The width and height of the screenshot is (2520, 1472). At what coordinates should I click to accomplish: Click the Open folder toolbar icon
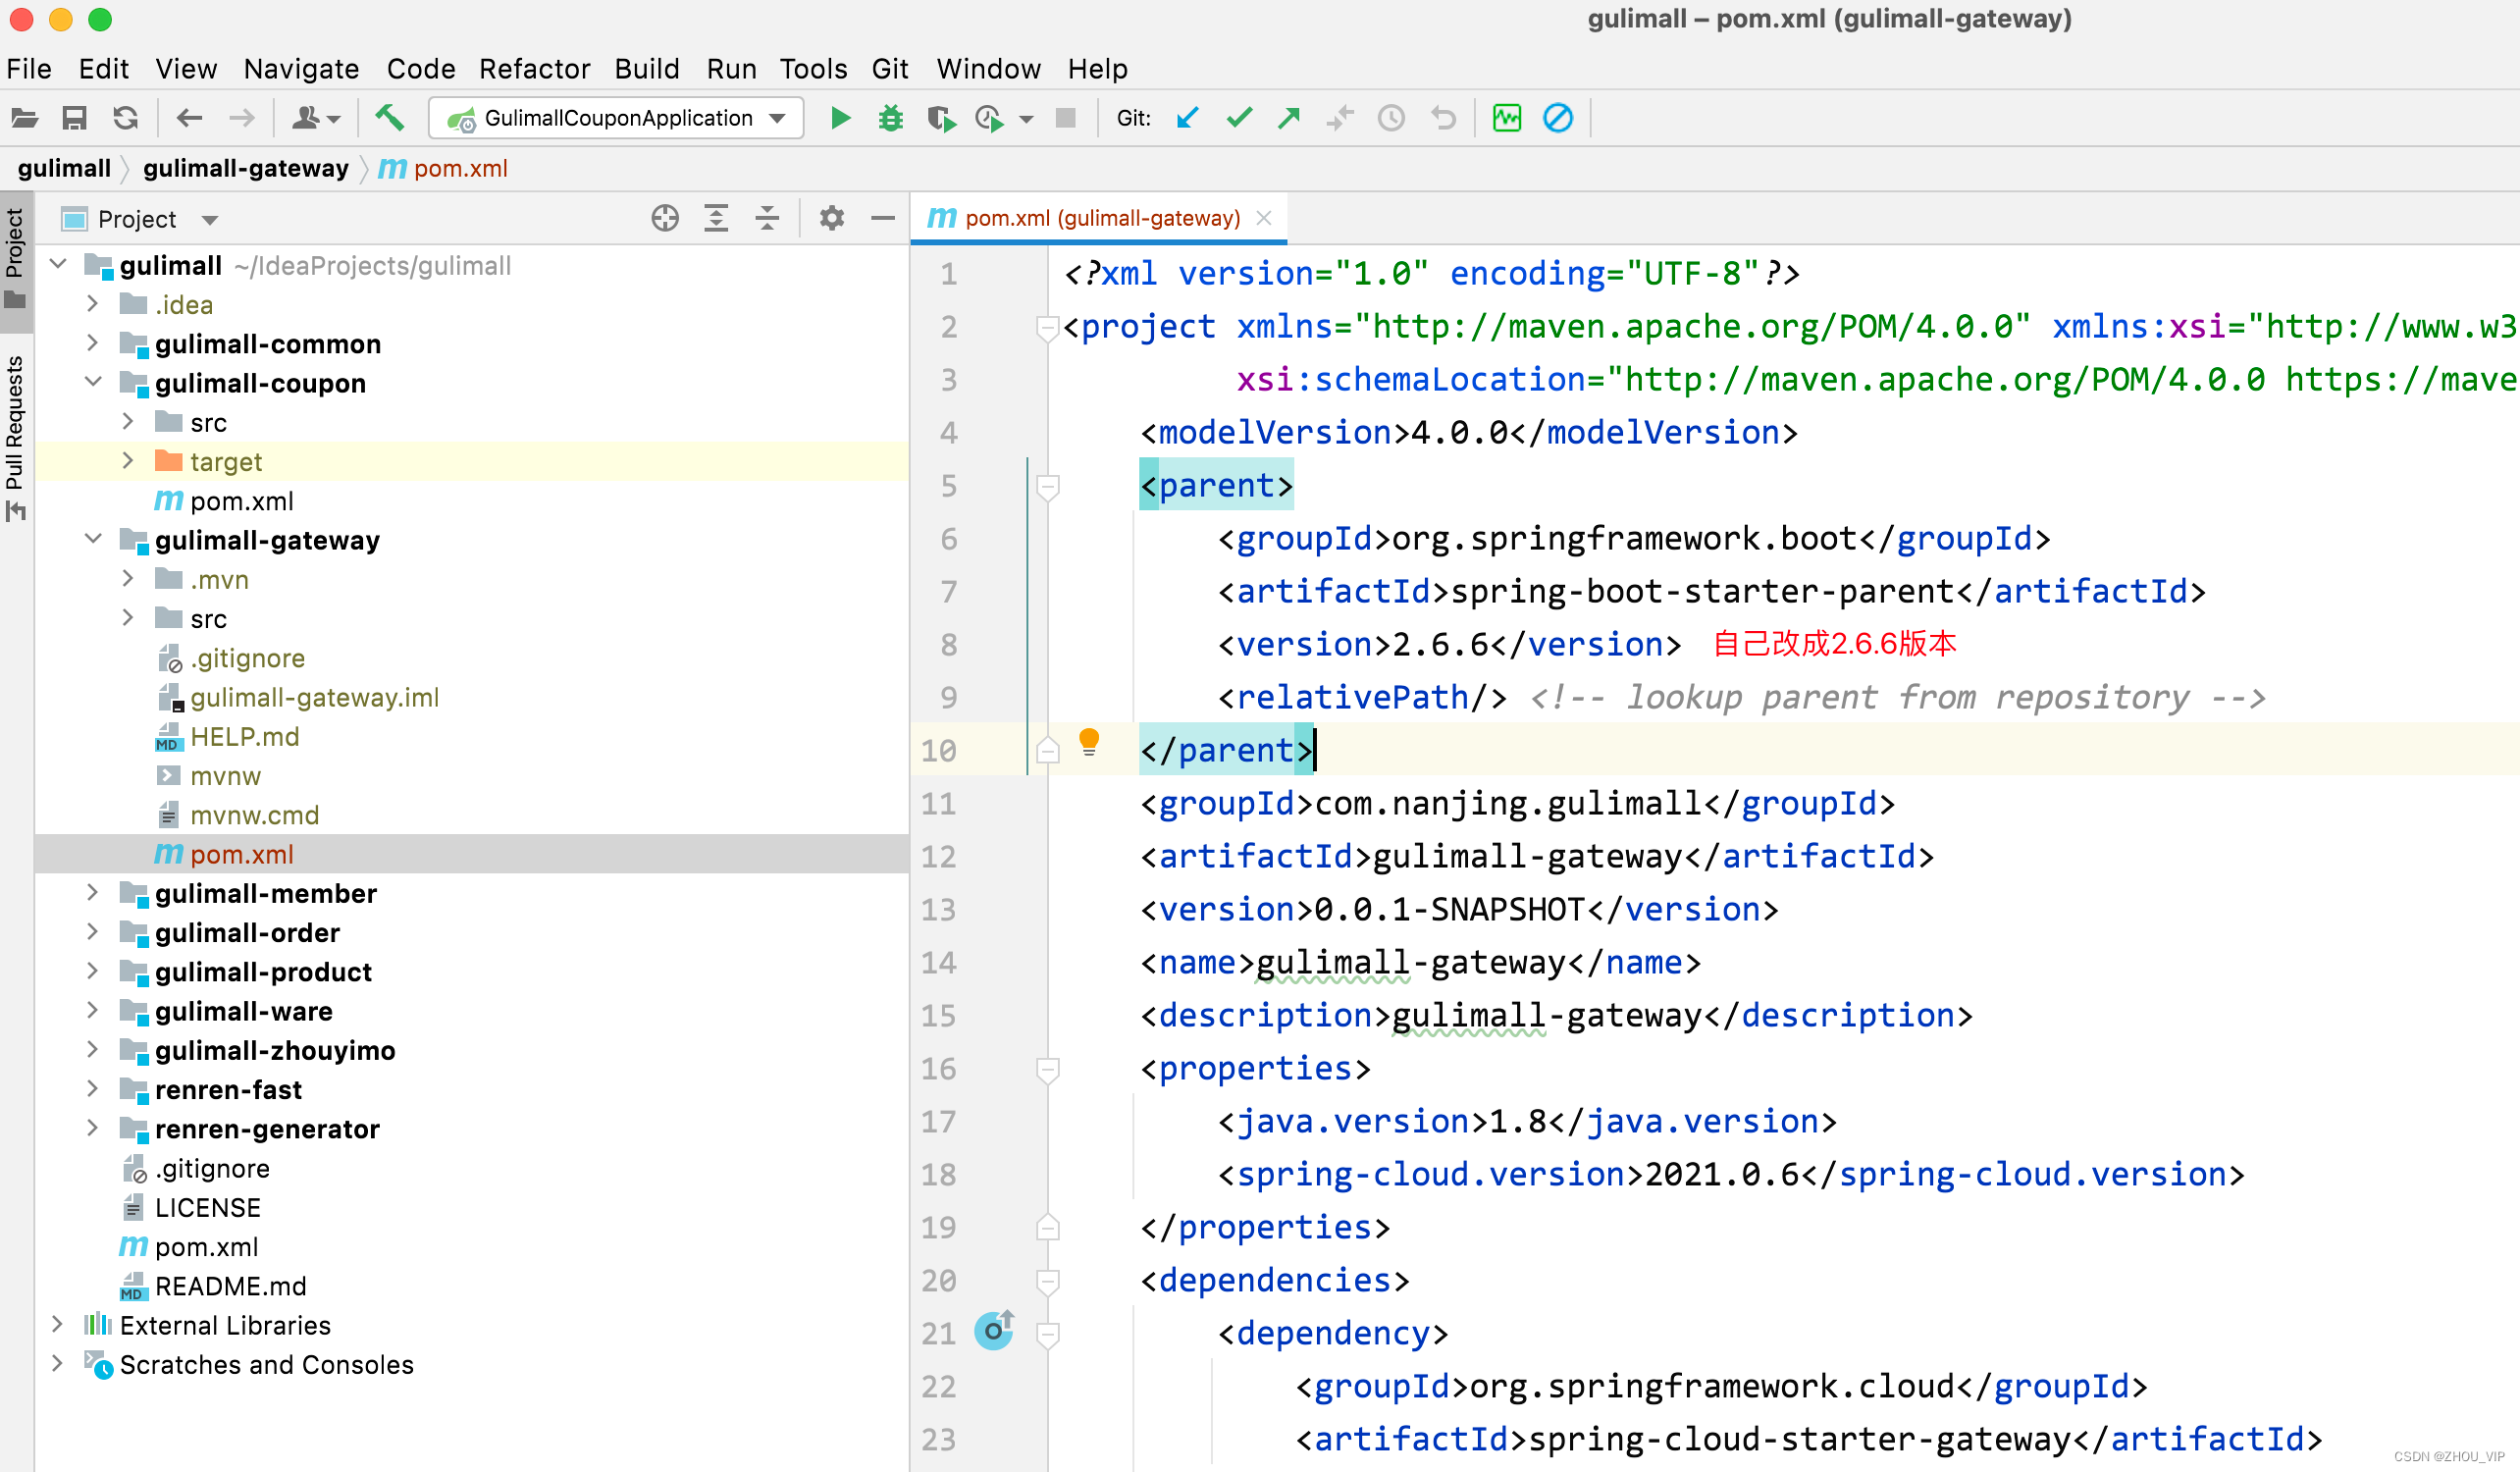[24, 118]
